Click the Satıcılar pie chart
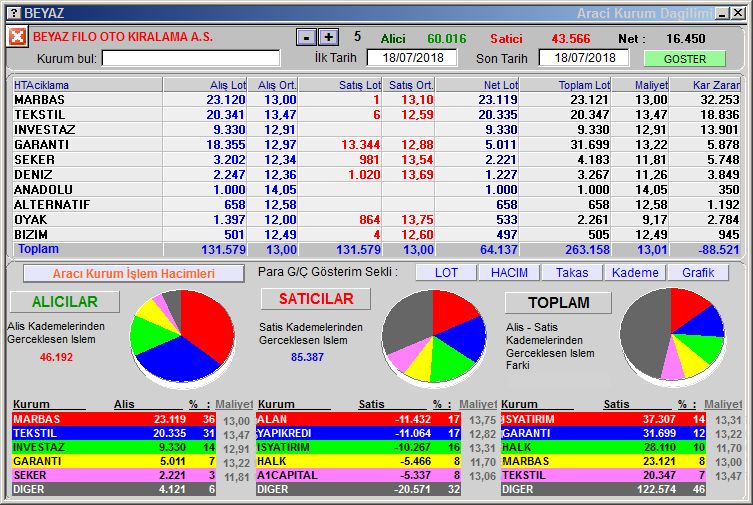 pyautogui.click(x=434, y=336)
